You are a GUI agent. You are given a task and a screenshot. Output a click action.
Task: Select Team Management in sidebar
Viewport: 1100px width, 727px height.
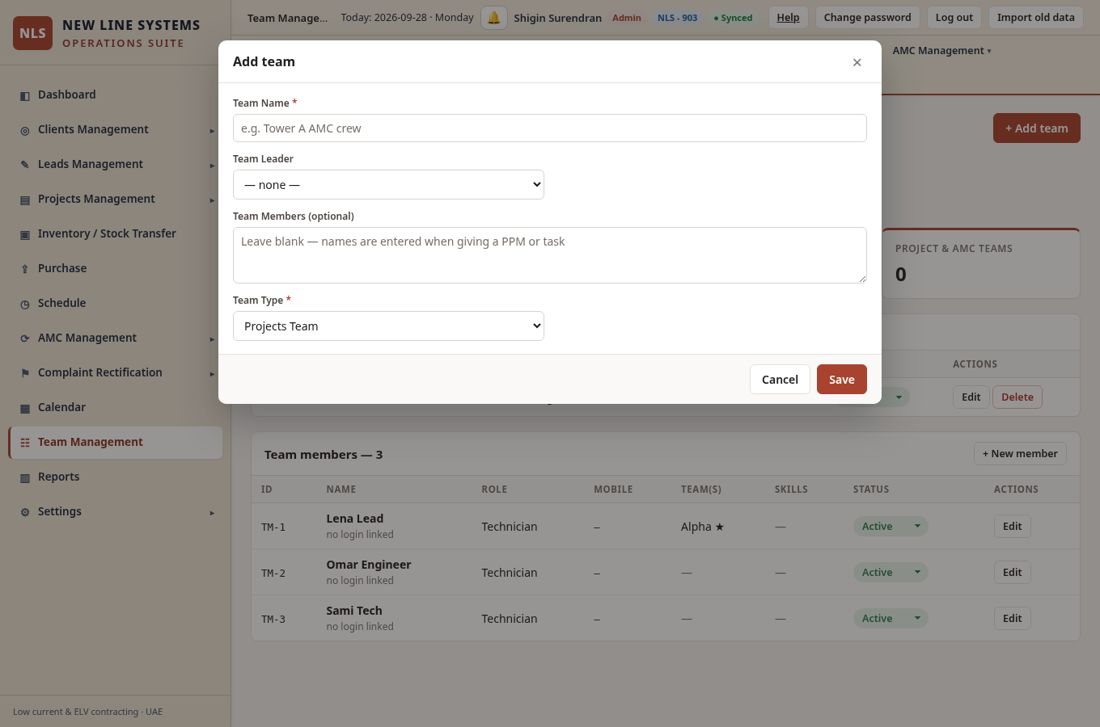point(115,442)
